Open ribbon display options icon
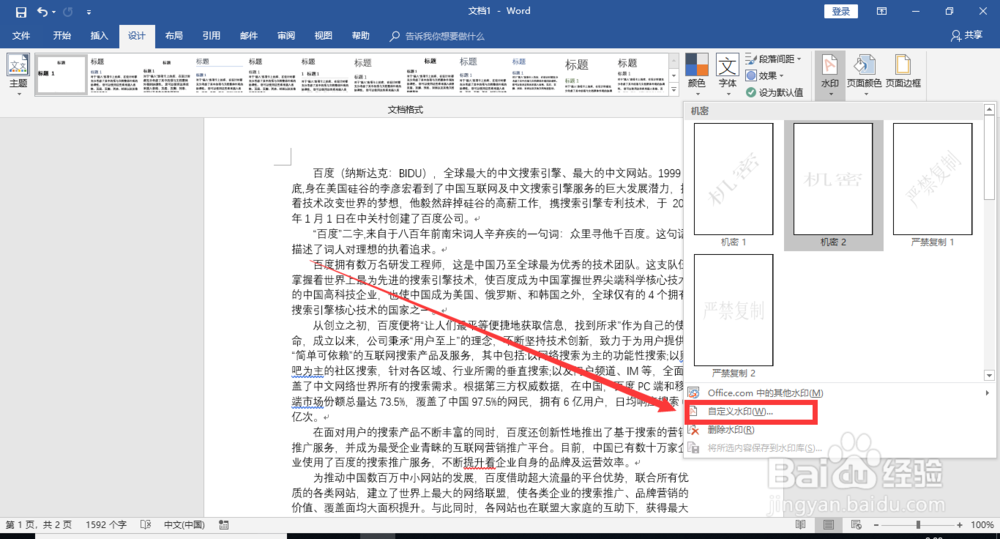The height and width of the screenshot is (539, 1000). [882, 11]
